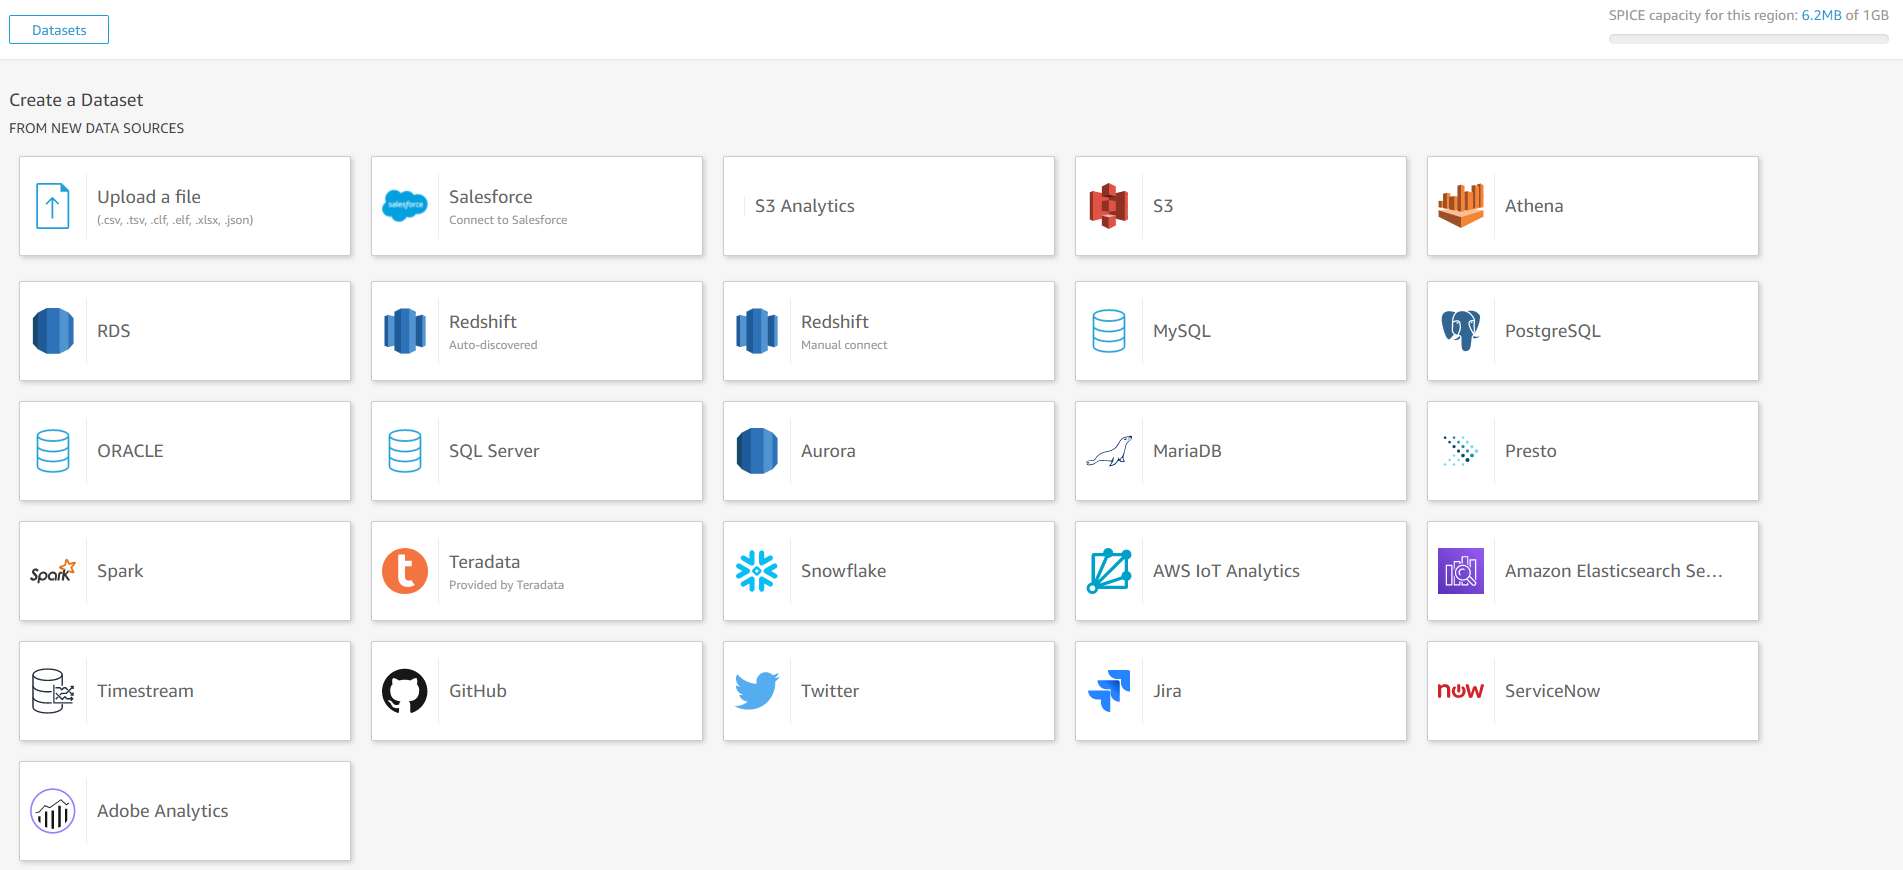Viewport: 1903px width, 870px height.
Task: Choose the Snowflake label
Action: tap(844, 571)
